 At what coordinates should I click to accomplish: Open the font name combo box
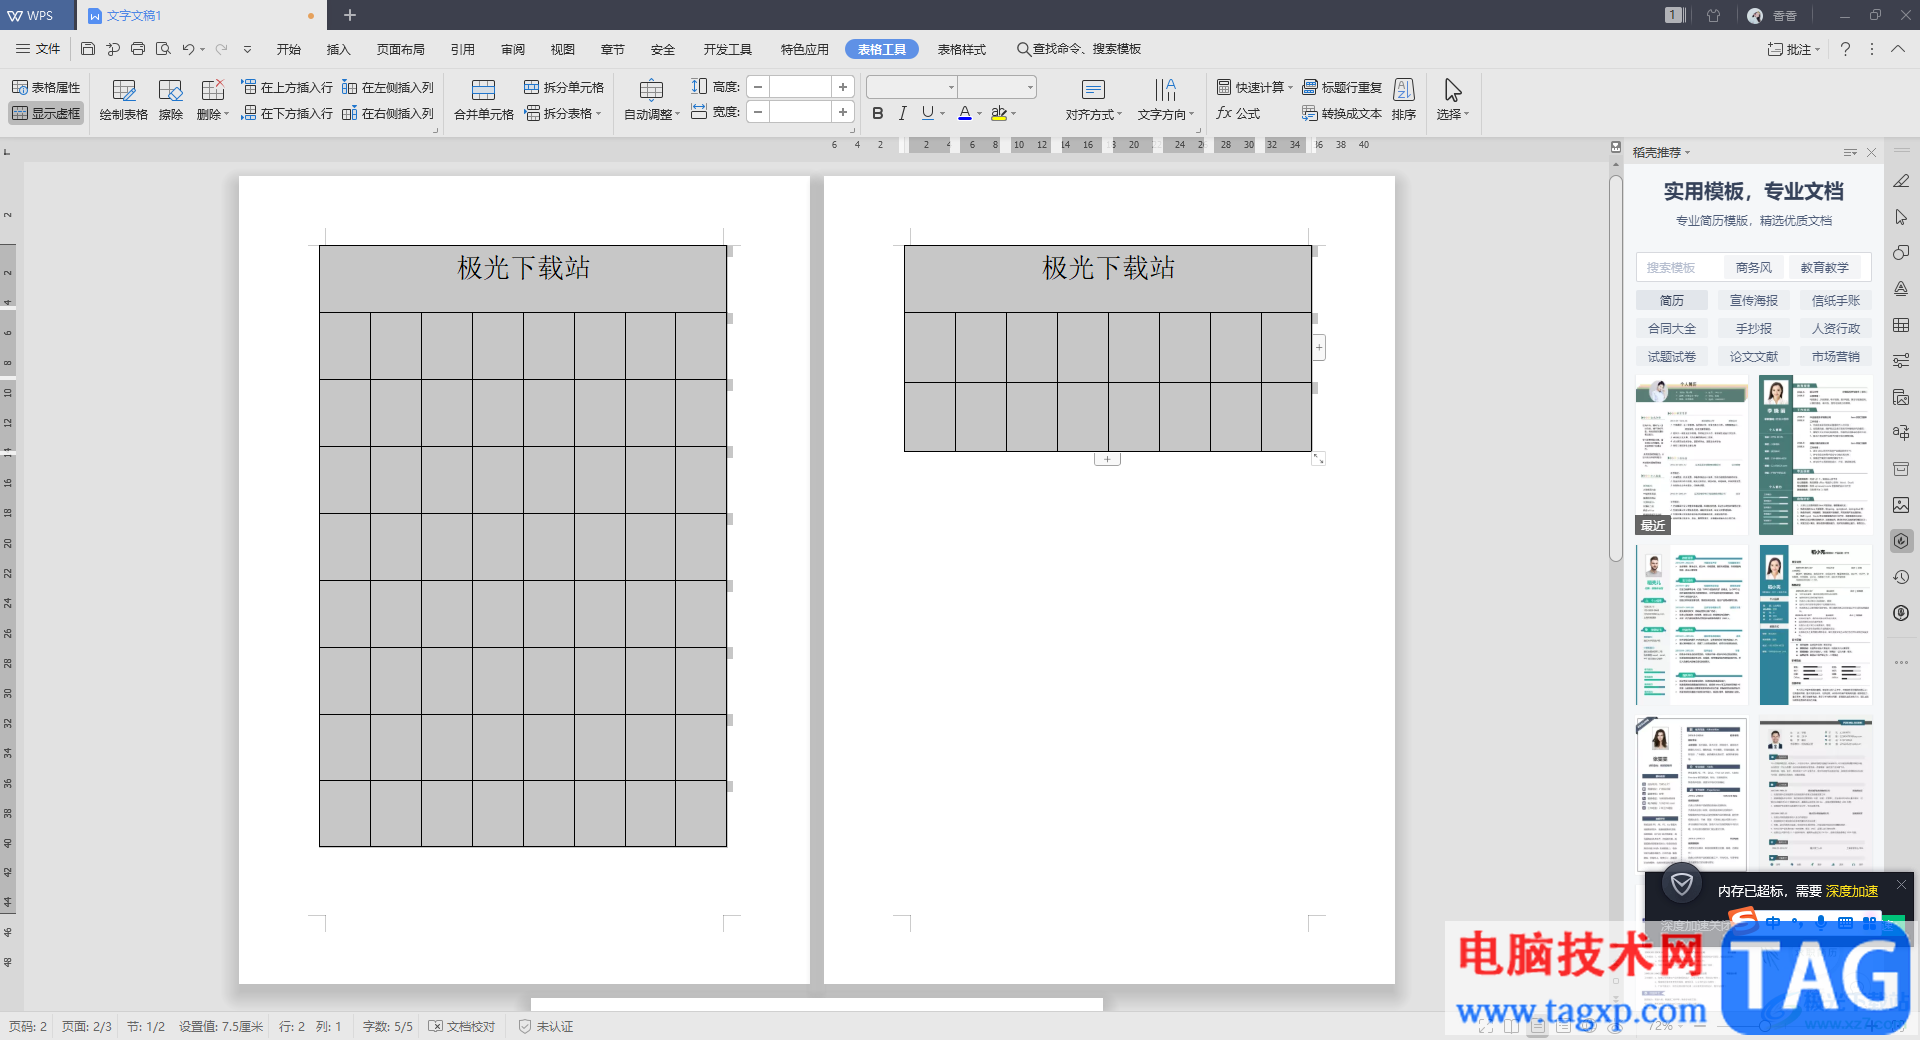[912, 87]
